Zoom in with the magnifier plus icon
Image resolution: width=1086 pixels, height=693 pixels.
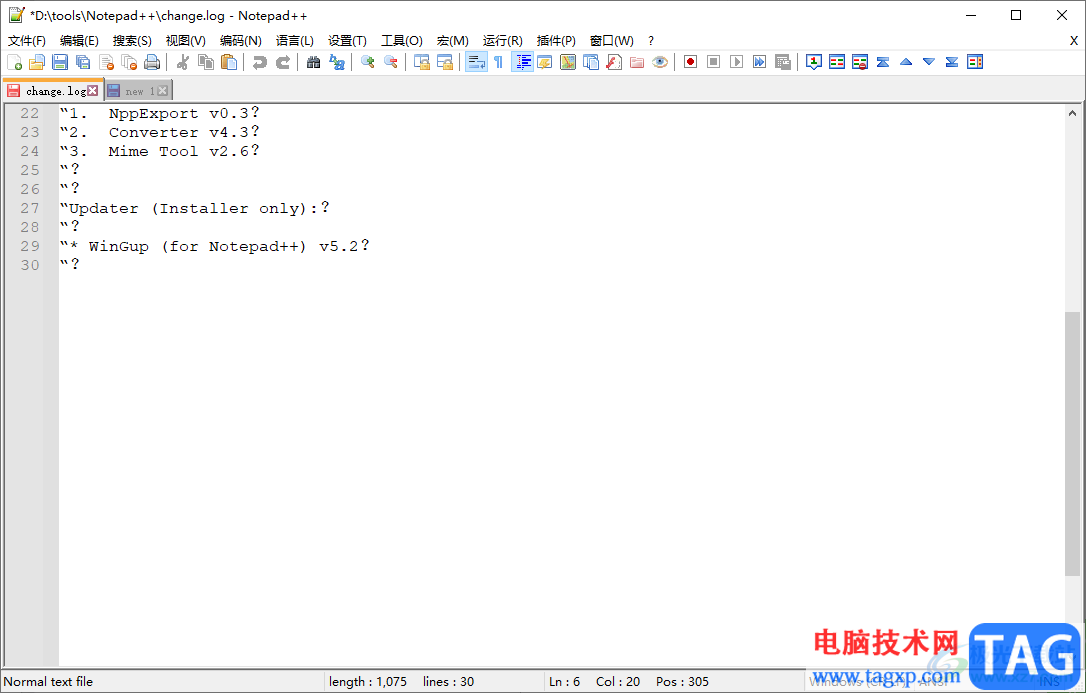pyautogui.click(x=368, y=62)
